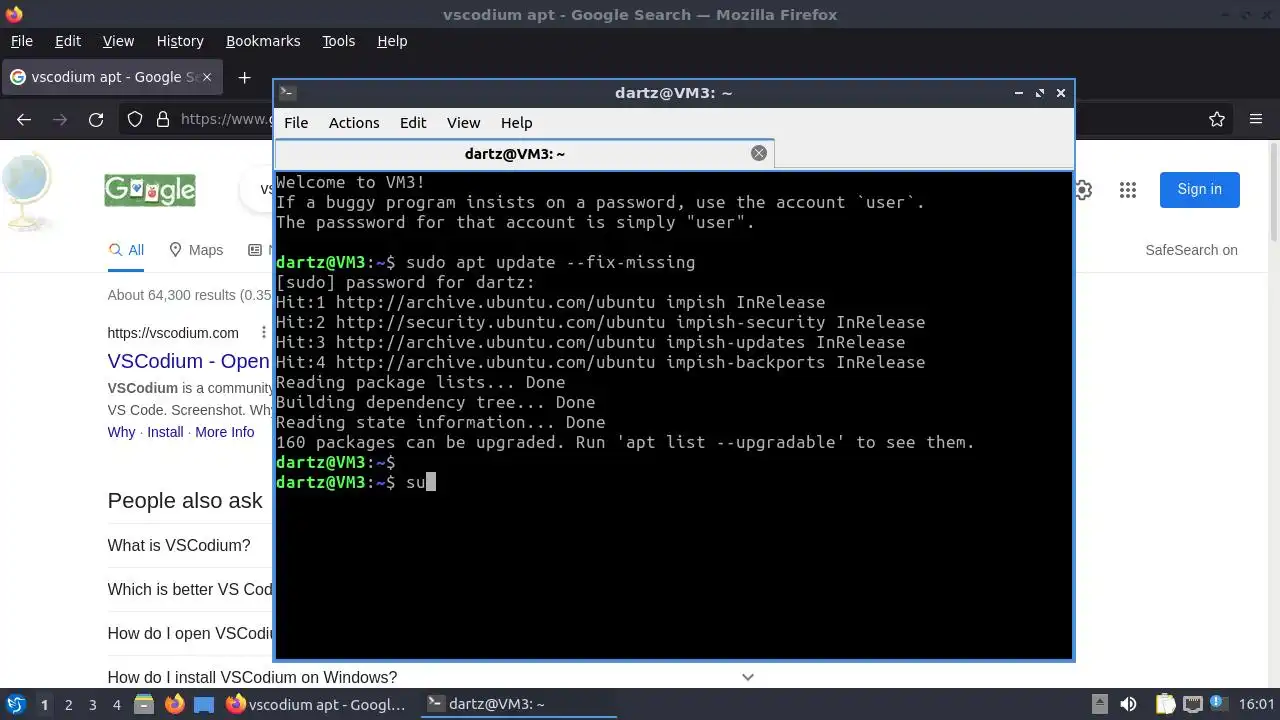Screen dimensions: 1280x720
Task: Click the 'sudo apt update --fix-missing' command line
Action: [x=550, y=262]
